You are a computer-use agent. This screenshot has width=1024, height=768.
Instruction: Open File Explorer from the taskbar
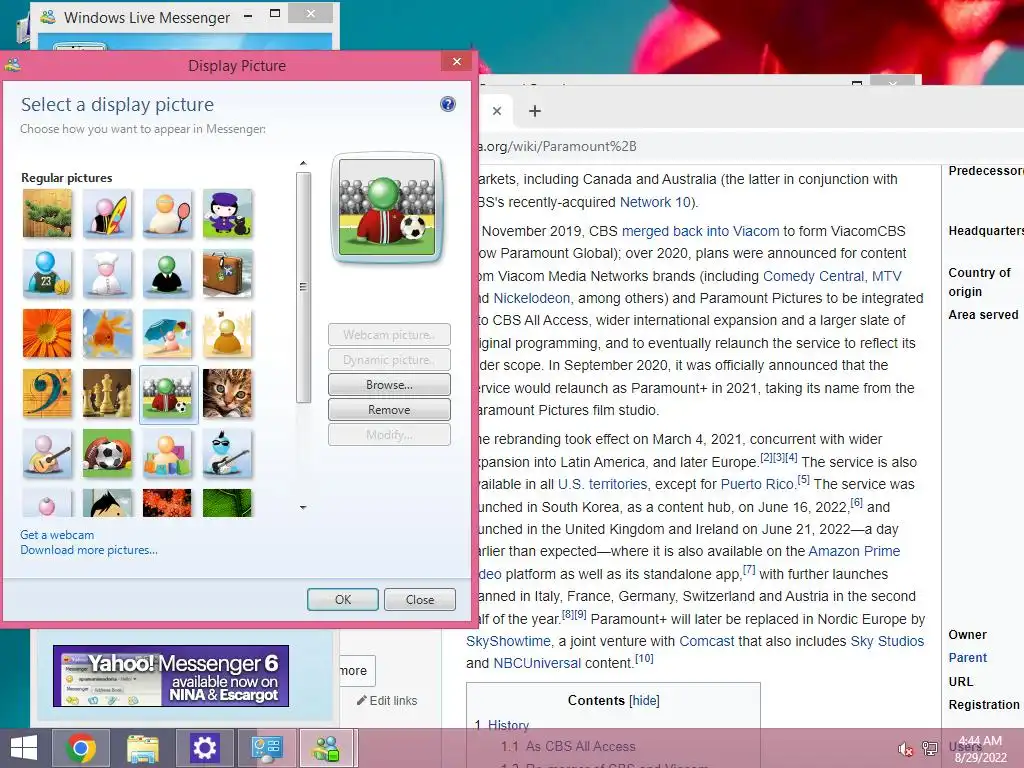142,748
